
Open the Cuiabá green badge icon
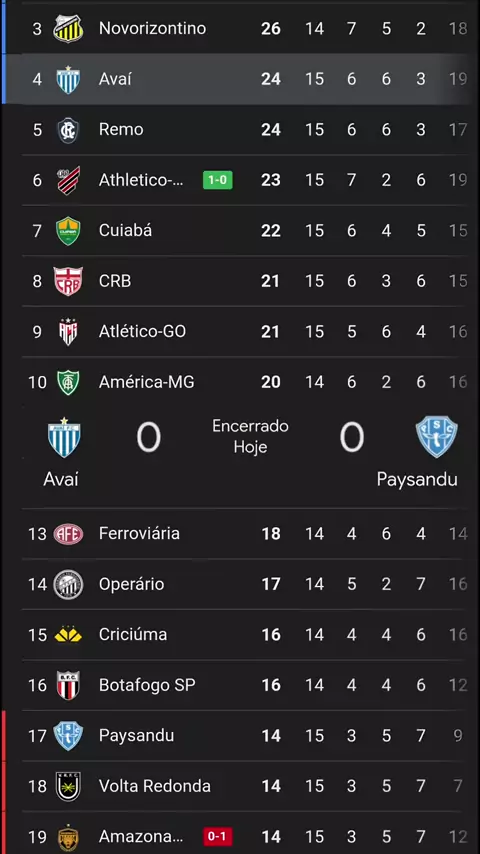pos(68,231)
